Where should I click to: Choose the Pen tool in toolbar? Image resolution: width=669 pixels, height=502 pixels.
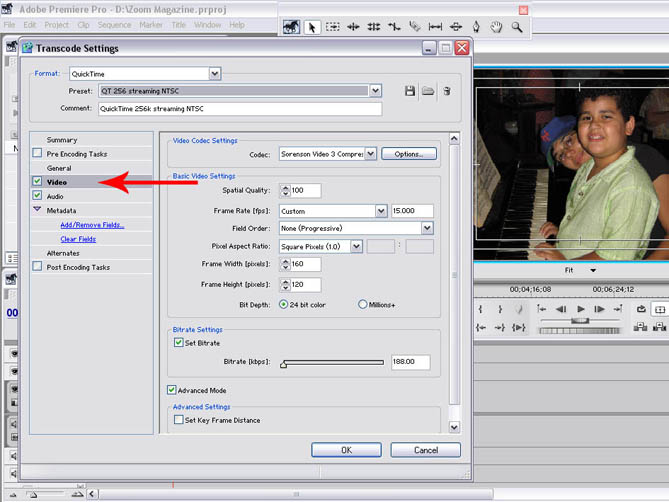475,28
